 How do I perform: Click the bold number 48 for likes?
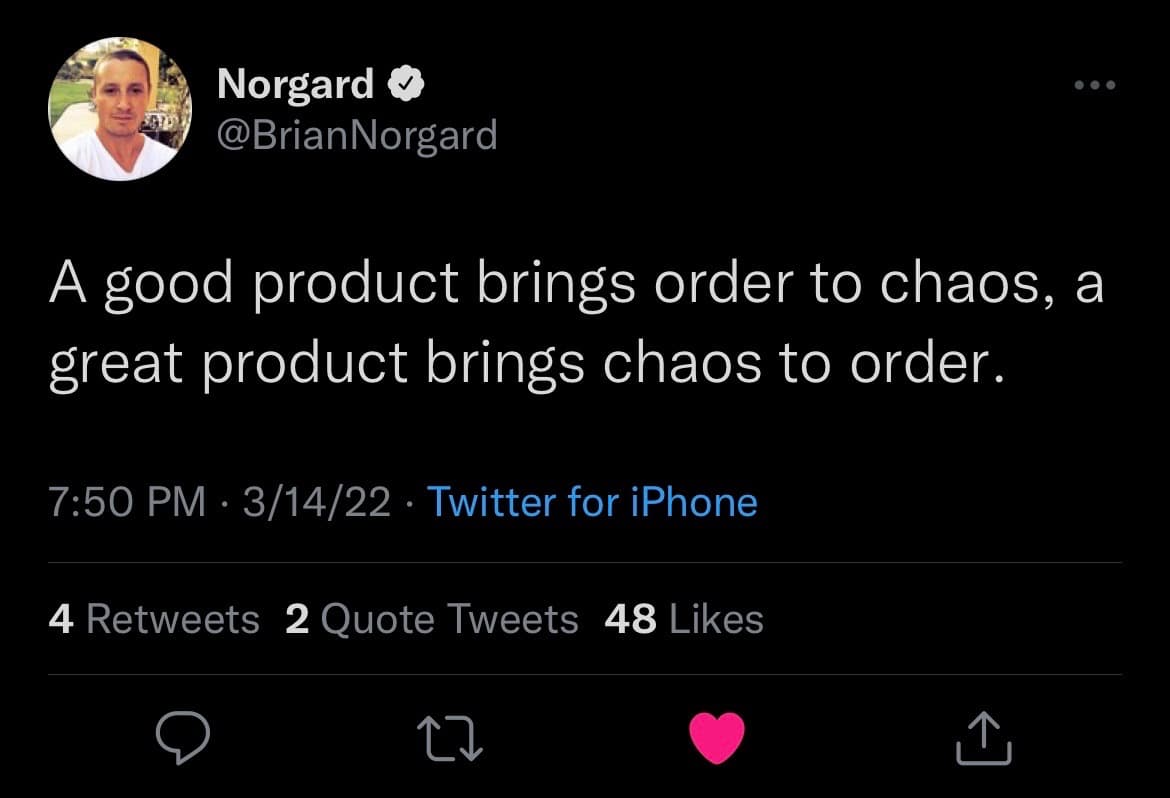[x=630, y=619]
